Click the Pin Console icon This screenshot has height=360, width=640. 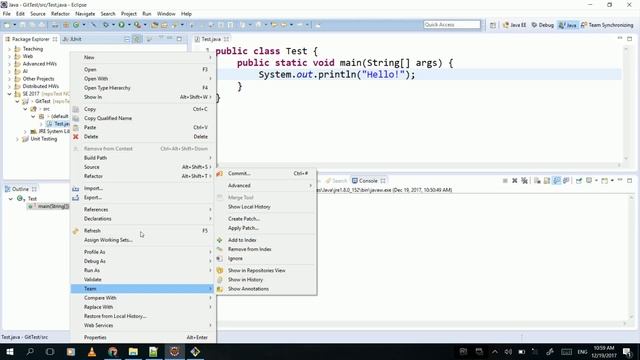(579, 180)
